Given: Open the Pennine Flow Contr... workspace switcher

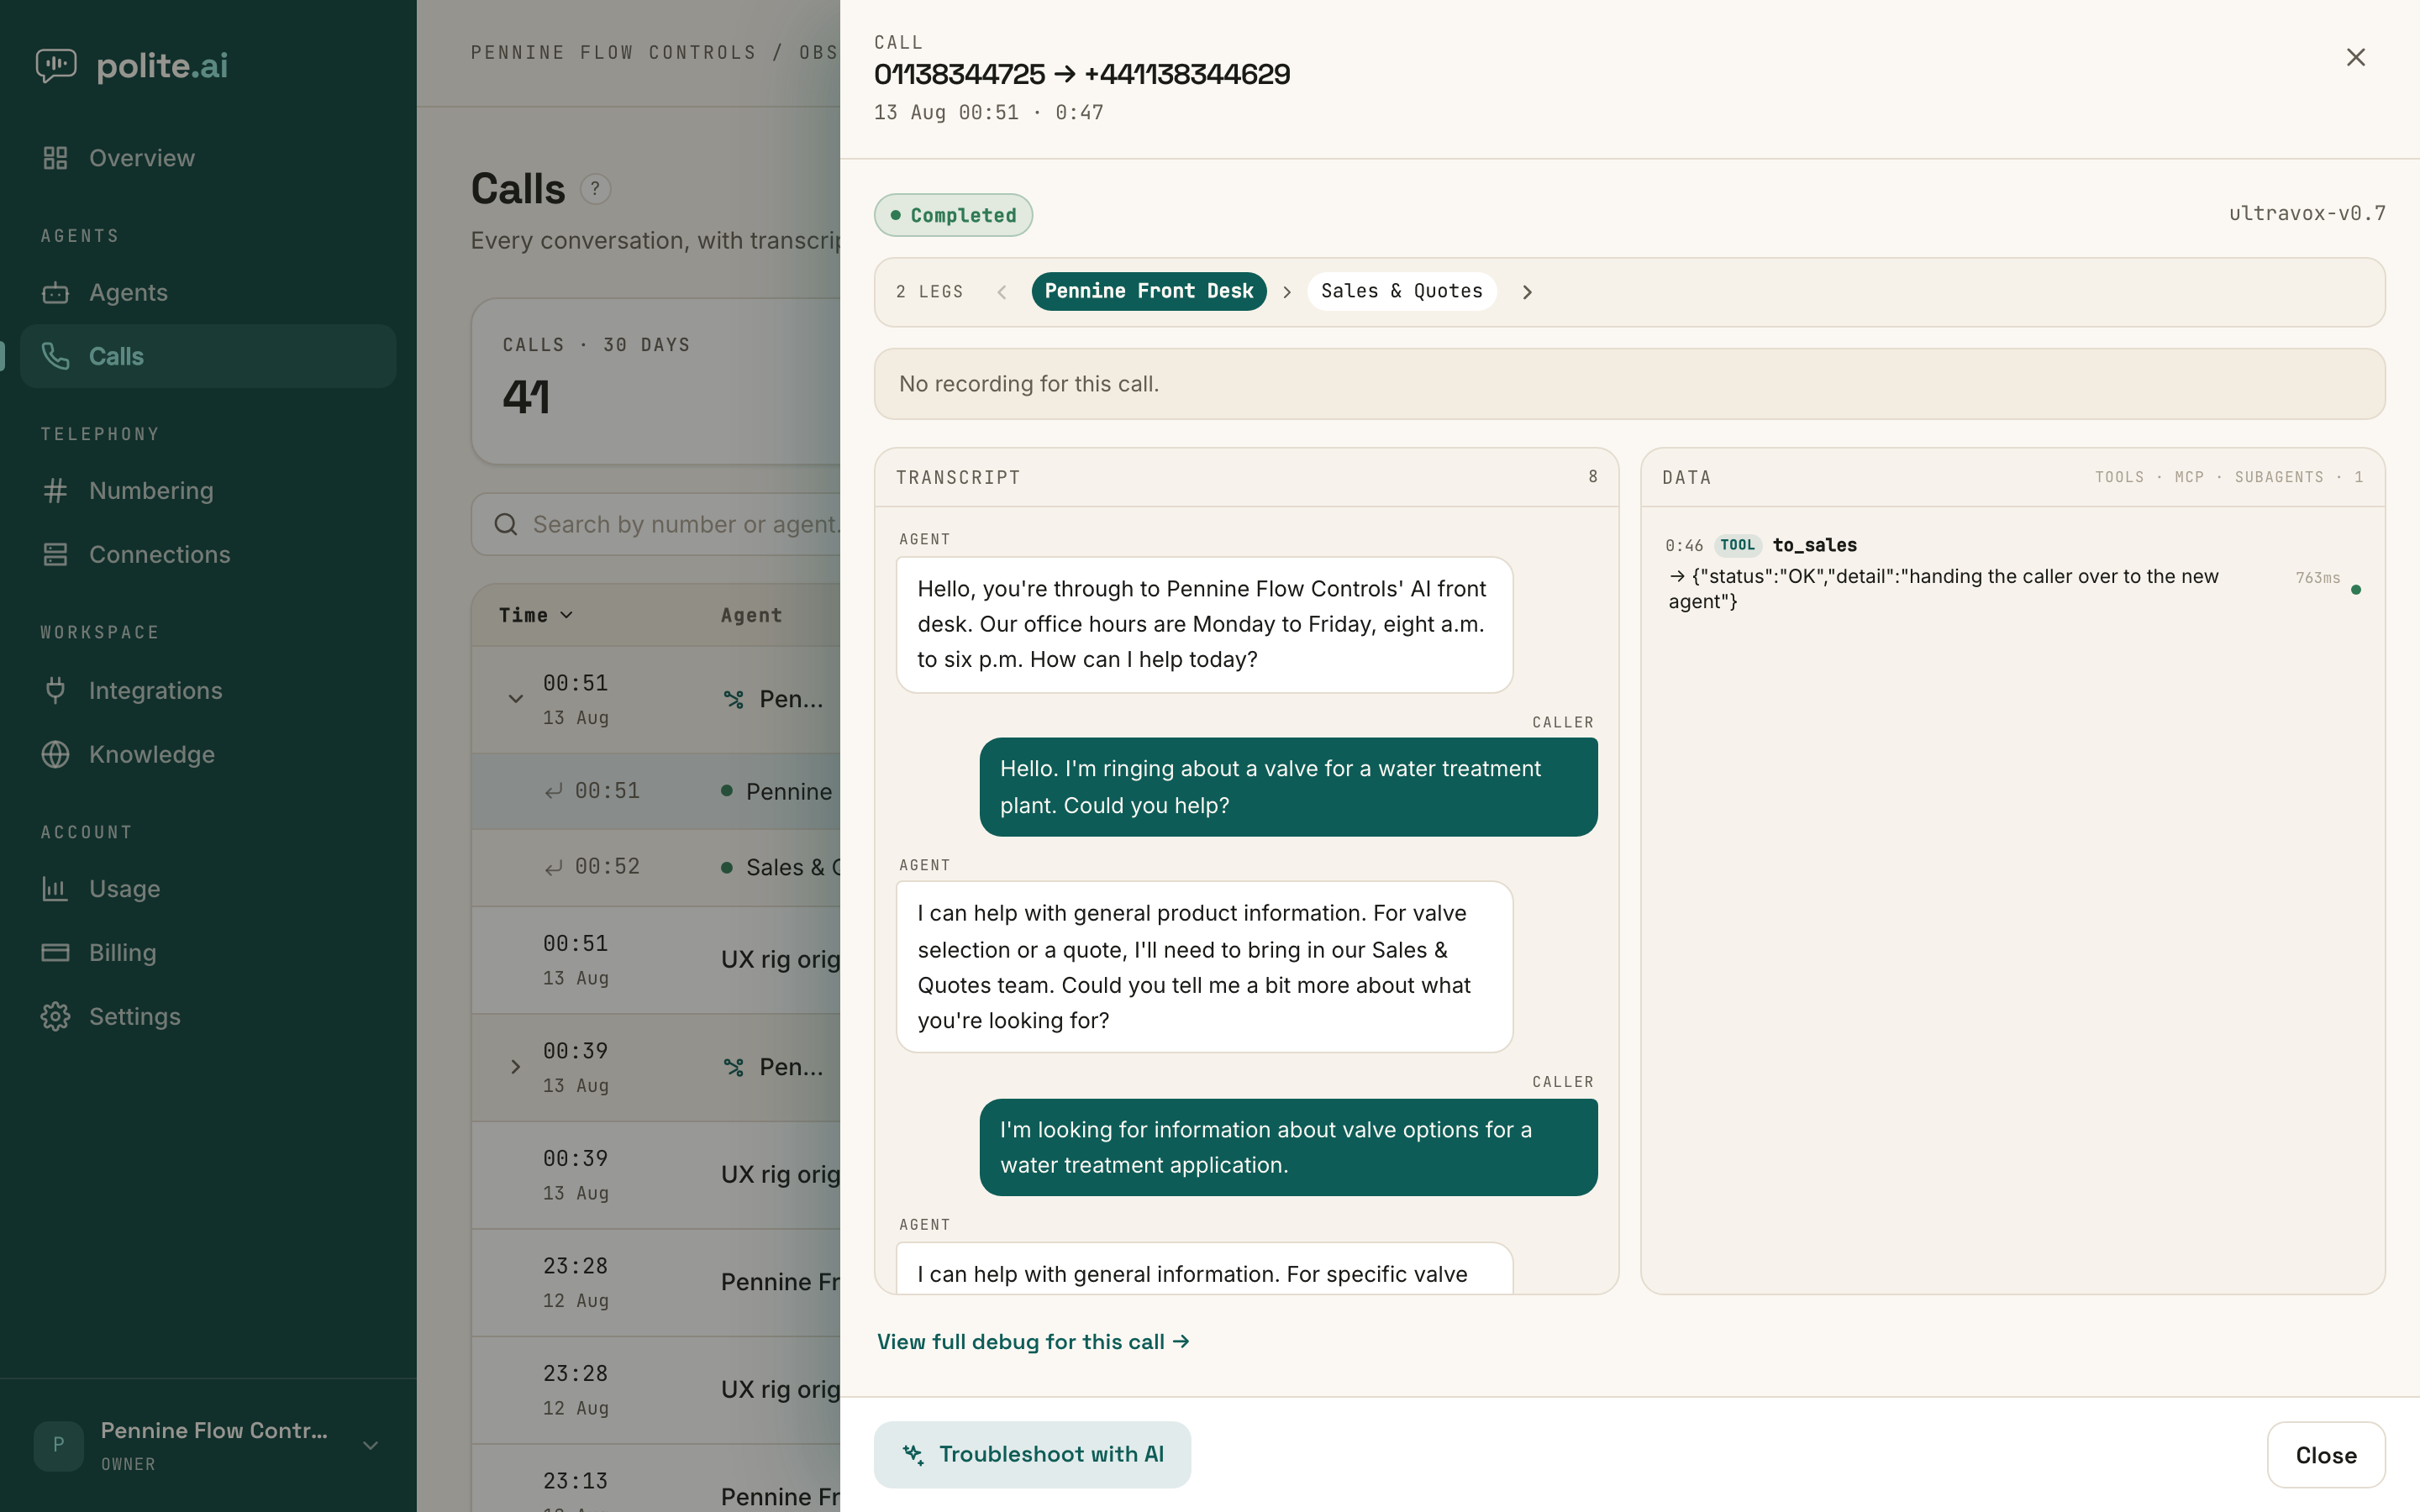Looking at the screenshot, I should coord(208,1445).
